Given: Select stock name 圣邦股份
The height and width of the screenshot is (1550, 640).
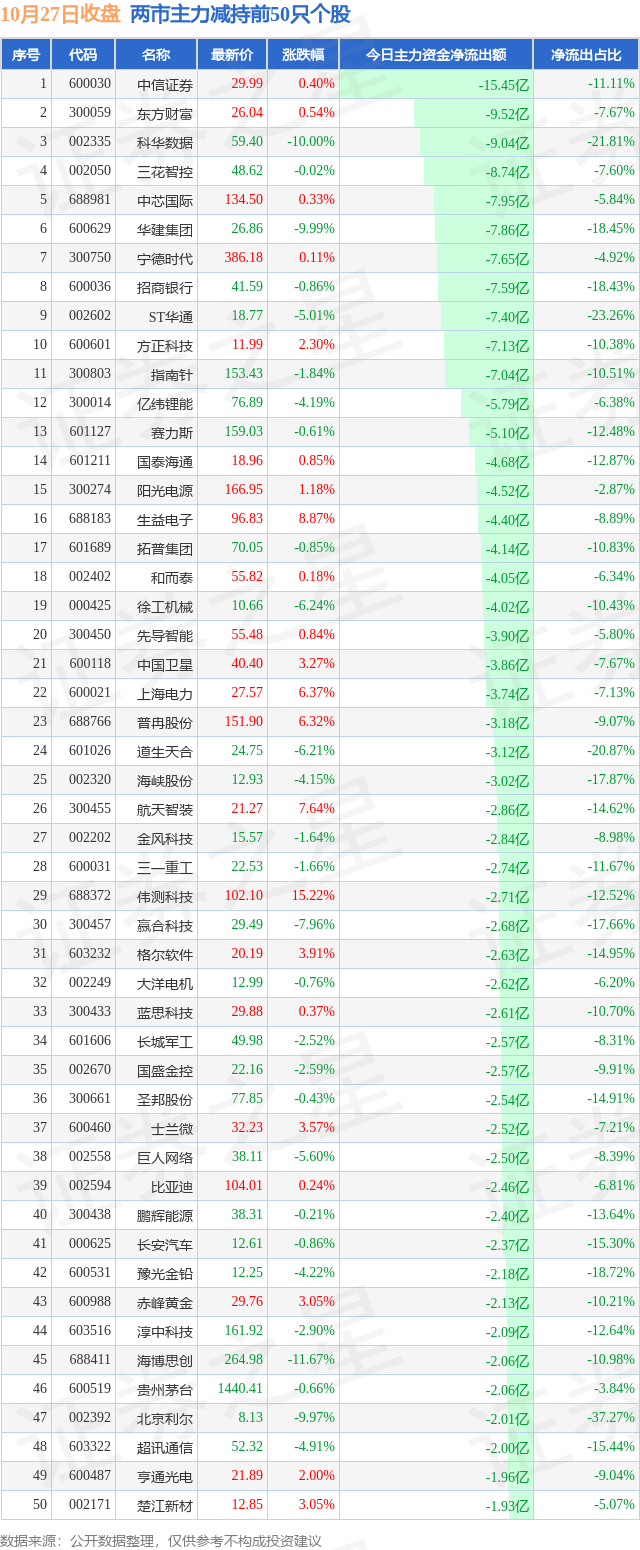Looking at the screenshot, I should click(x=165, y=1099).
